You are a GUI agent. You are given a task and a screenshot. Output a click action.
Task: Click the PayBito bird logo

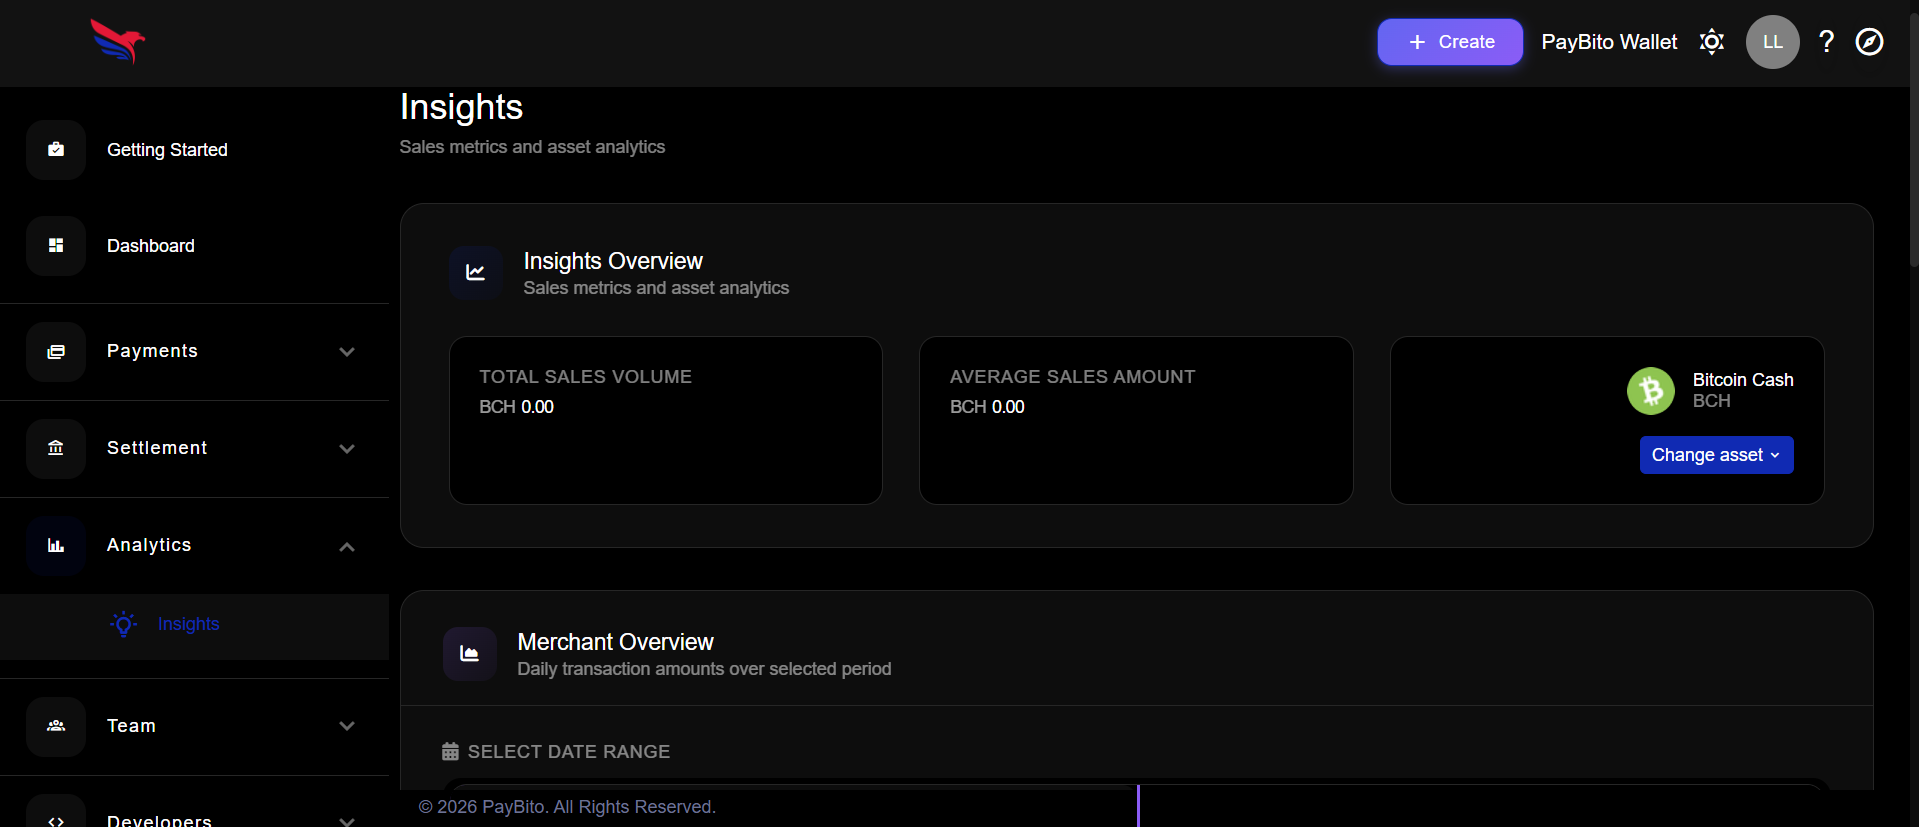pyautogui.click(x=118, y=42)
